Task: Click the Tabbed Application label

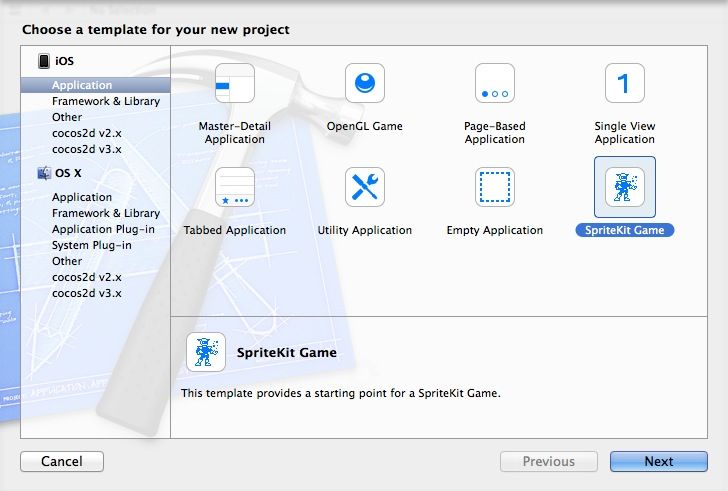Action: tap(235, 230)
